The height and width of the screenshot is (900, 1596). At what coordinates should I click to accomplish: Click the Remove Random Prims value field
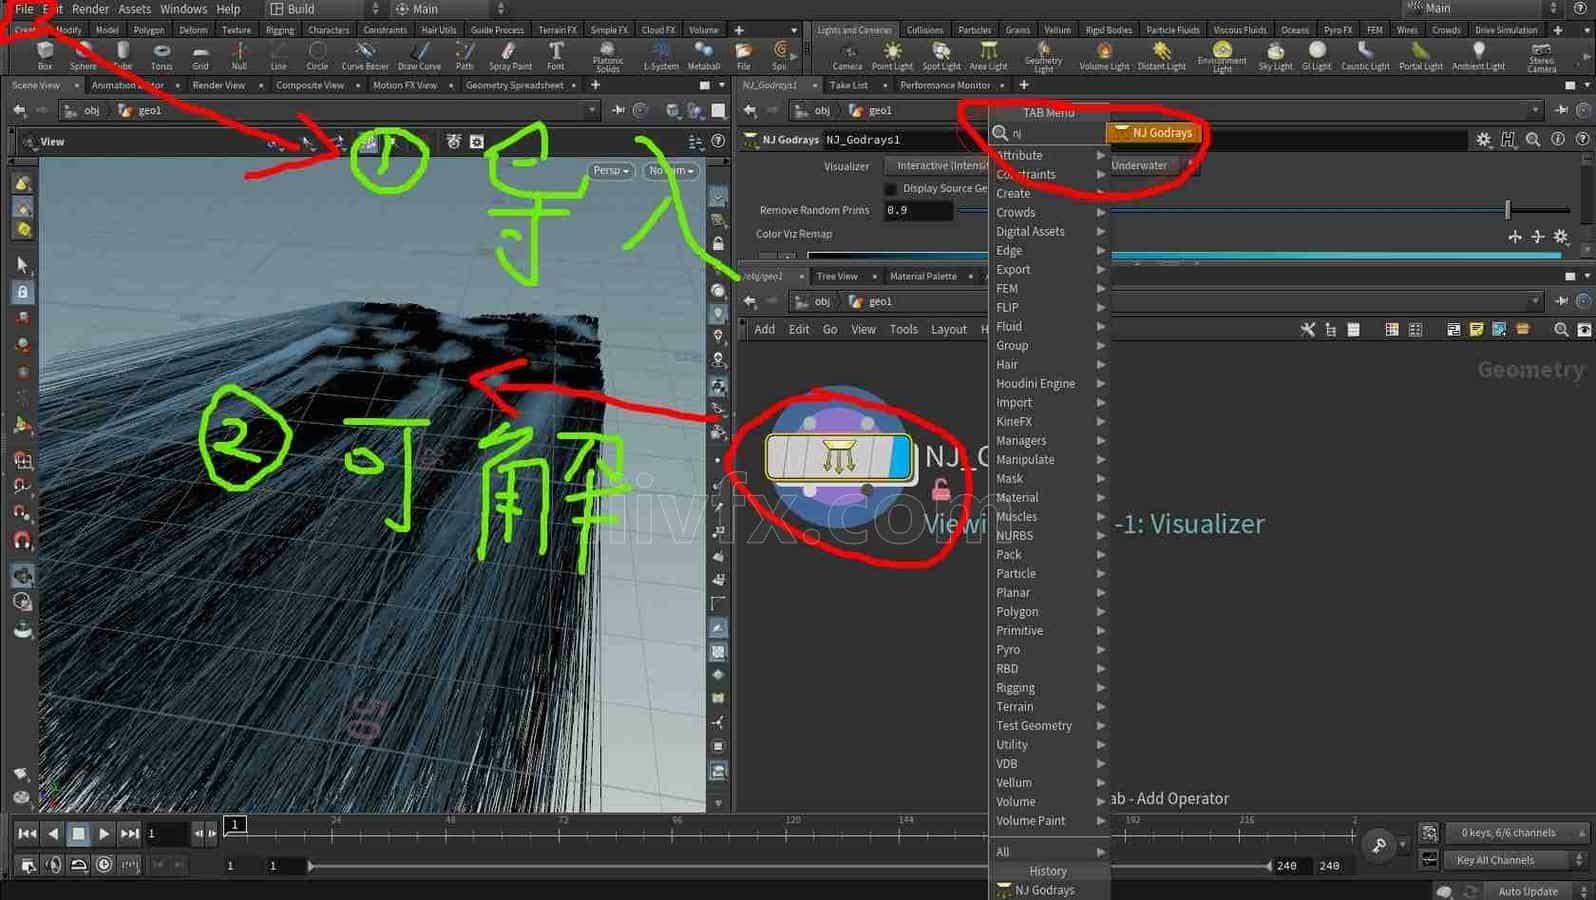(x=918, y=210)
